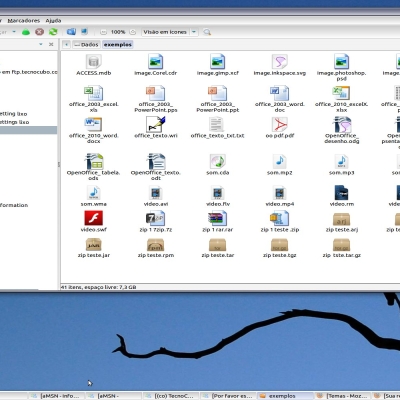Open the Ajuda menu
The height and width of the screenshot is (400, 400).
pos(53,21)
